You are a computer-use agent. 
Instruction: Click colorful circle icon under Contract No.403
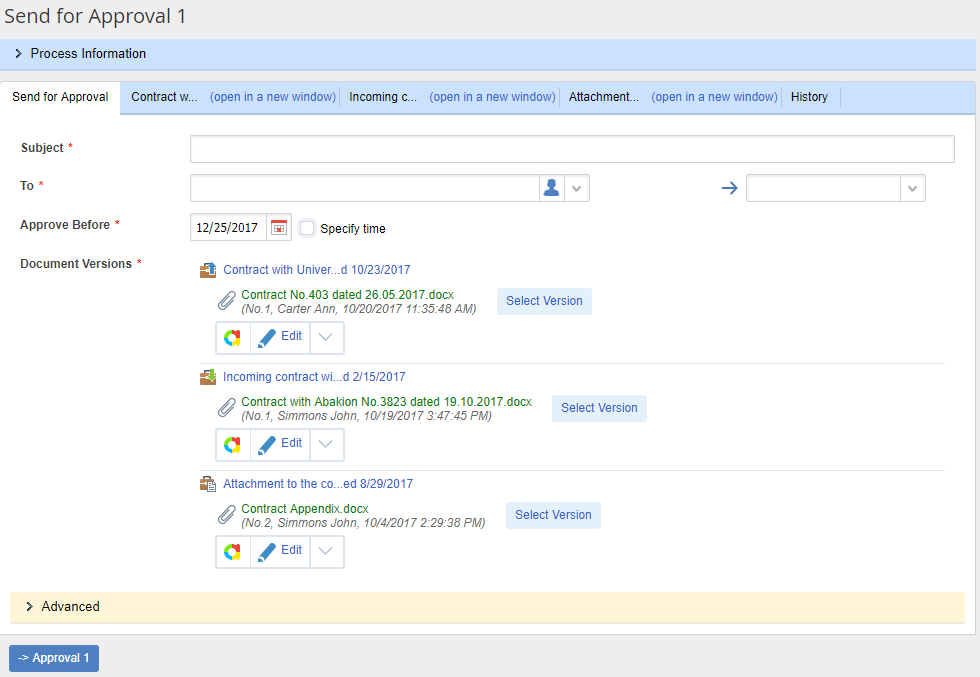(232, 338)
